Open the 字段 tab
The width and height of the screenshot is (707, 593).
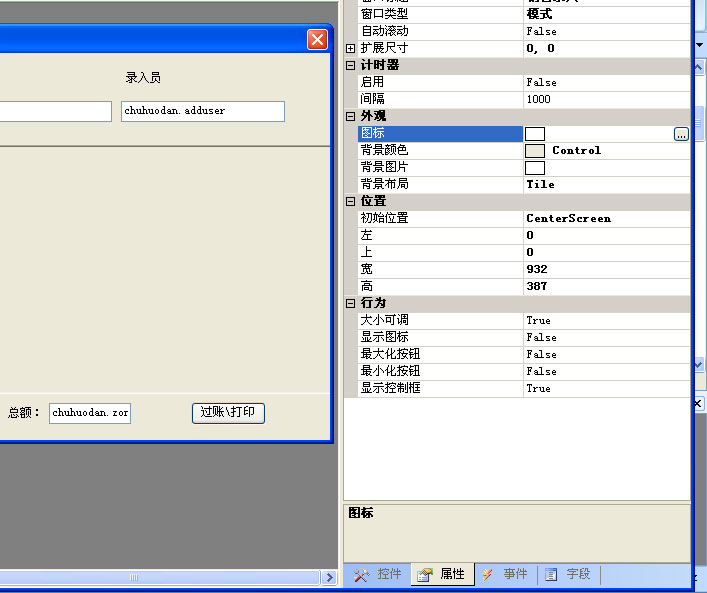568,574
